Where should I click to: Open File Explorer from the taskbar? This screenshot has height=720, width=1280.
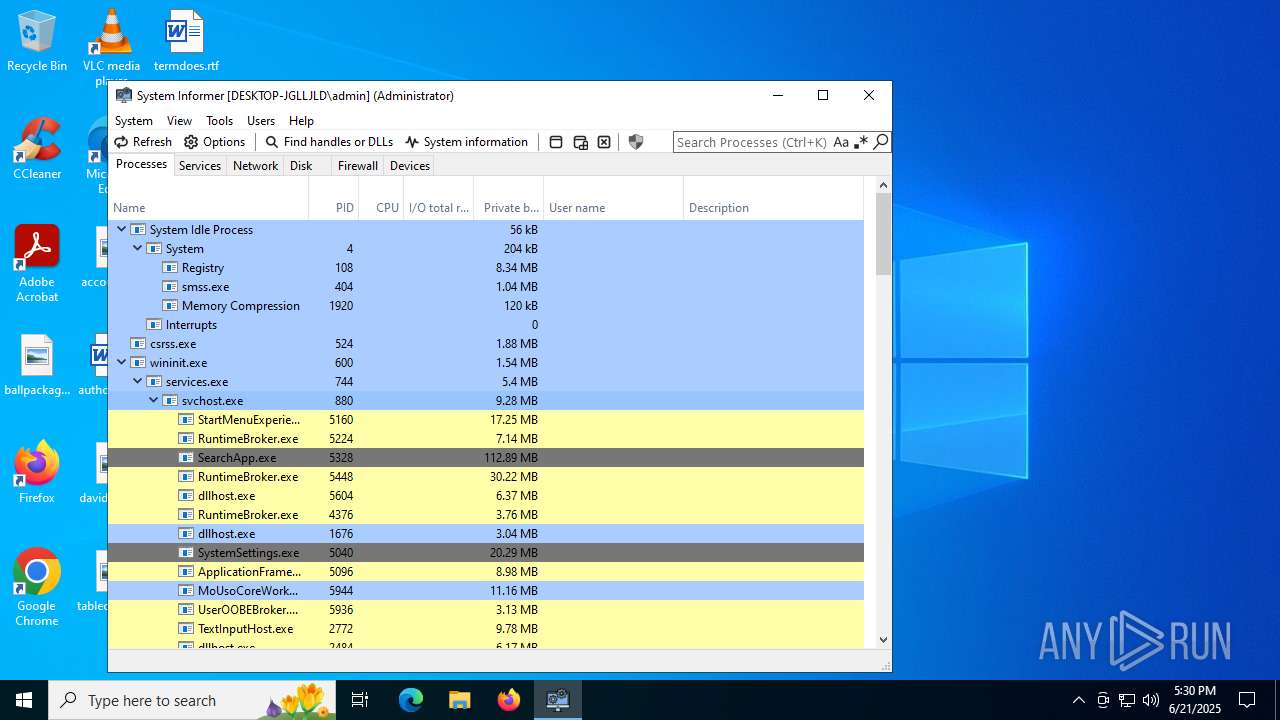[x=460, y=700]
